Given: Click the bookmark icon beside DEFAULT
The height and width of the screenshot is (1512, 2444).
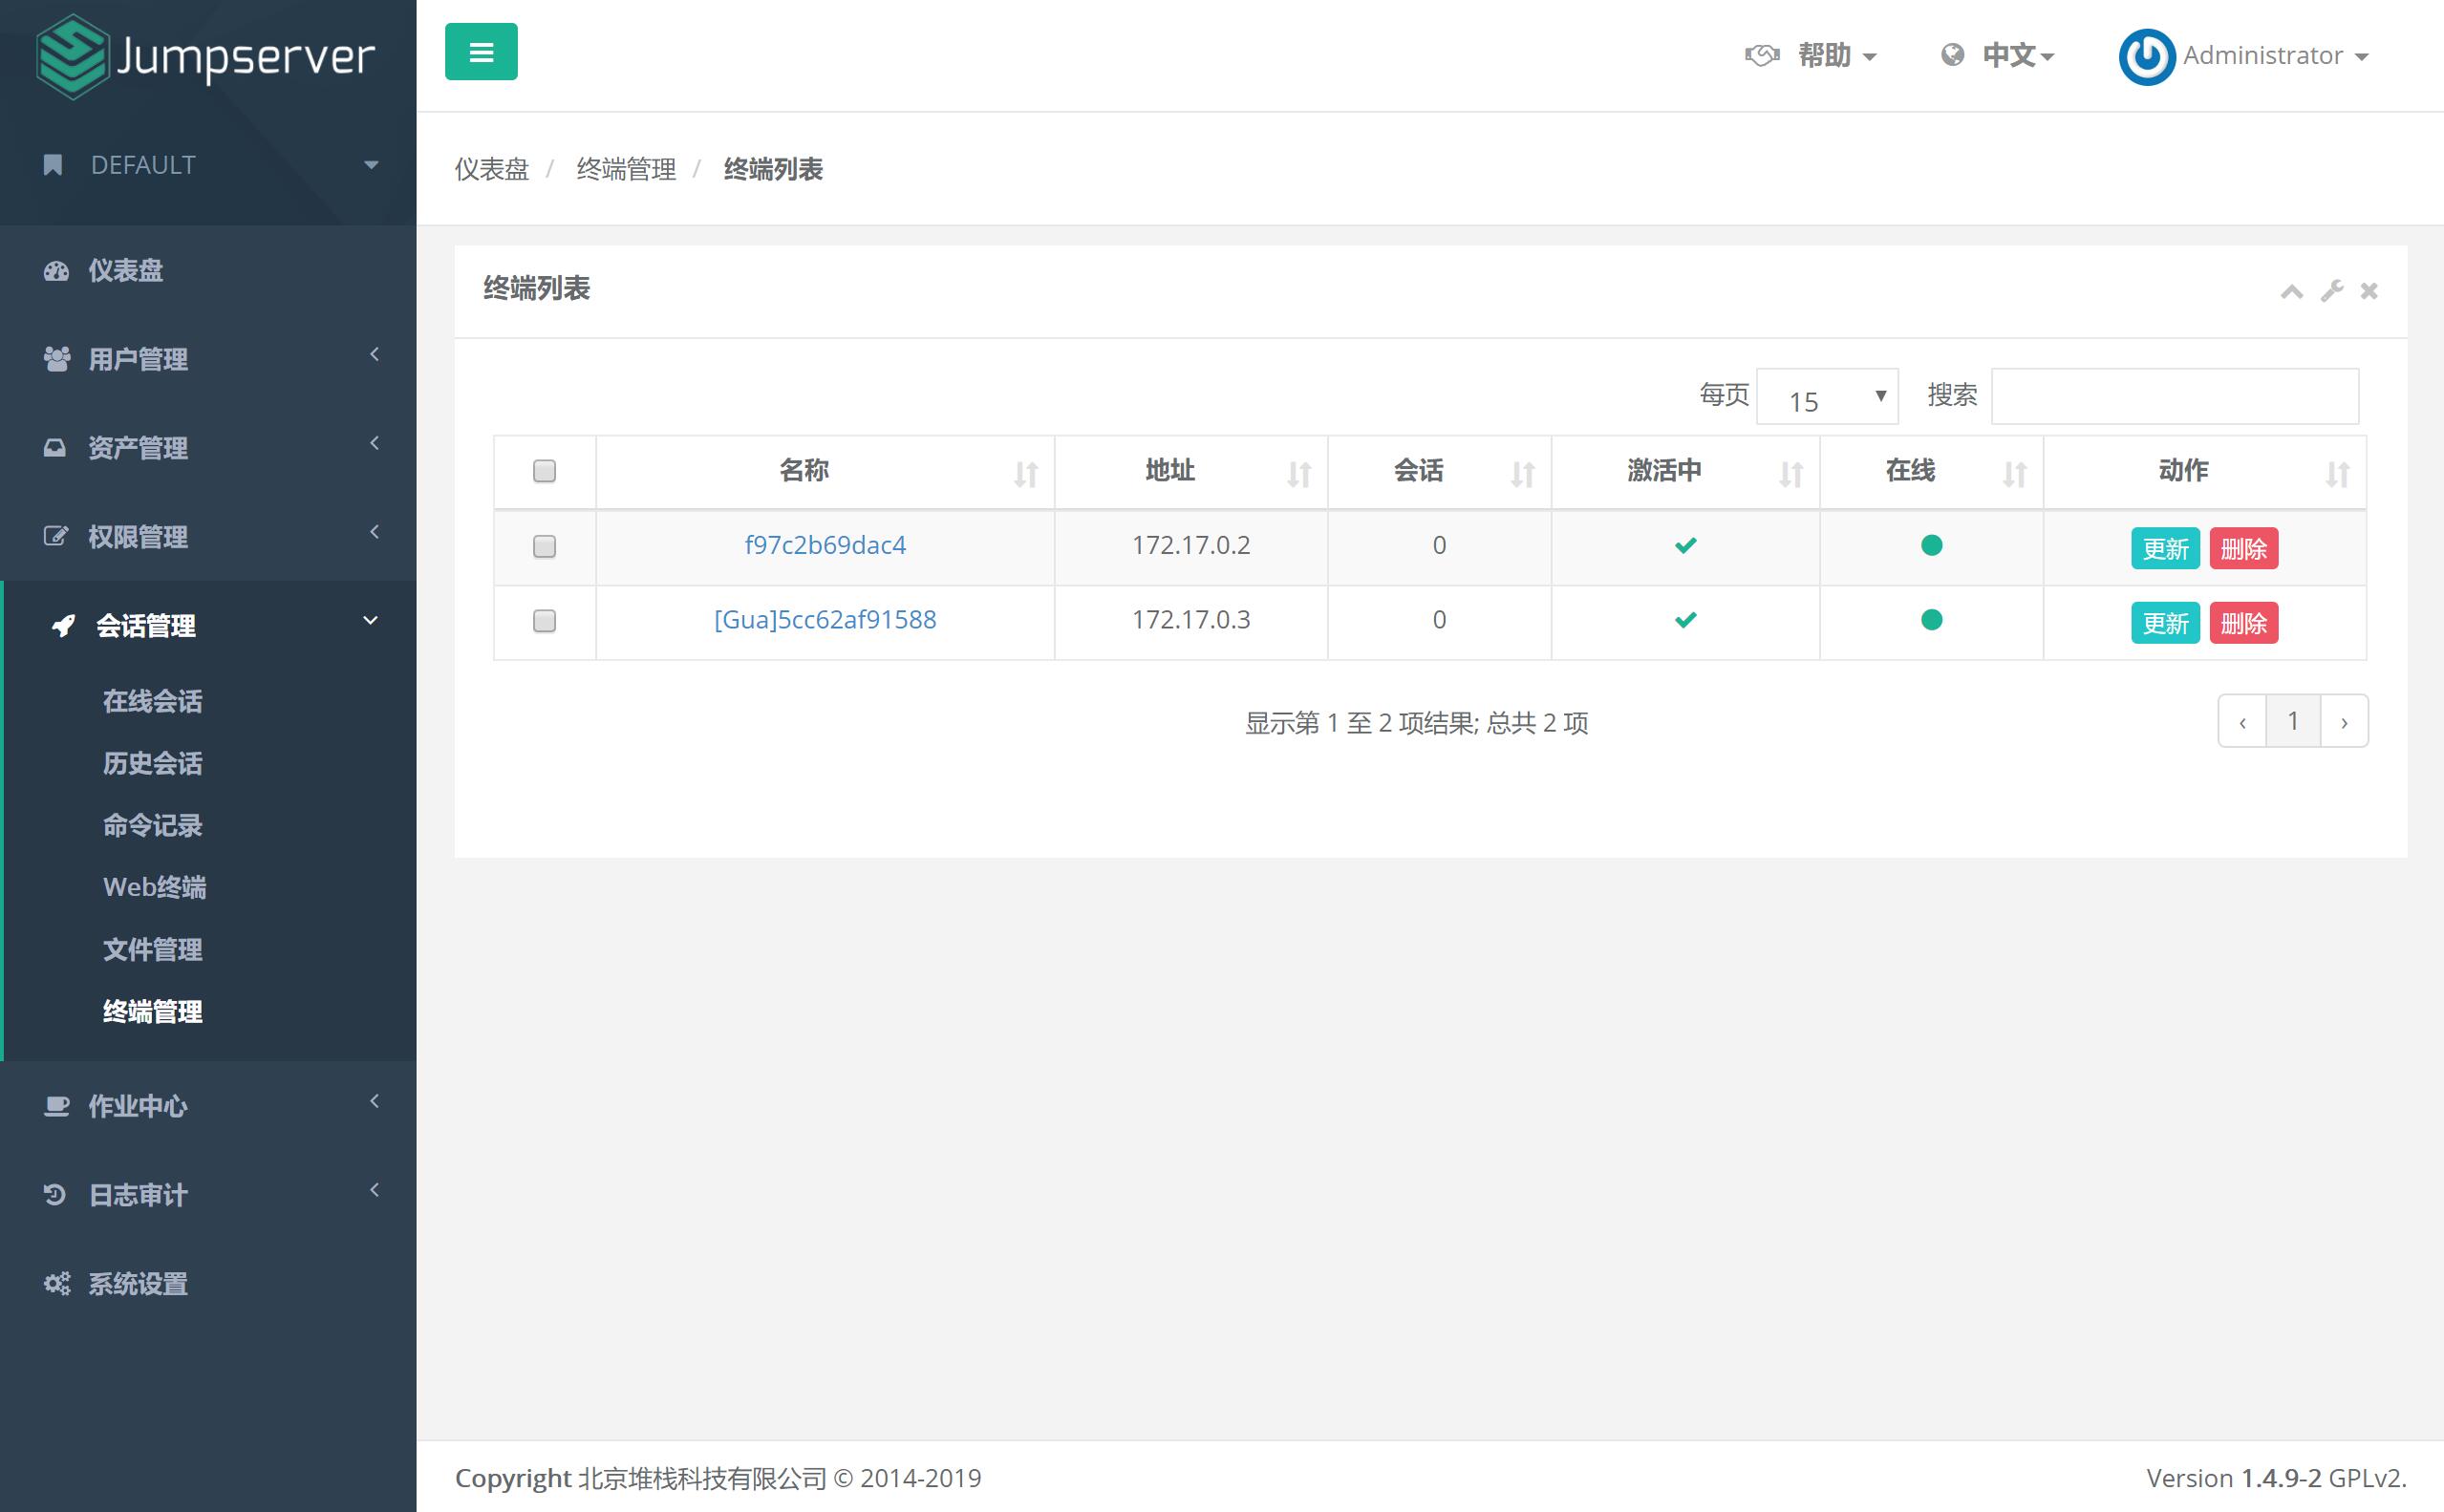Looking at the screenshot, I should point(53,165).
